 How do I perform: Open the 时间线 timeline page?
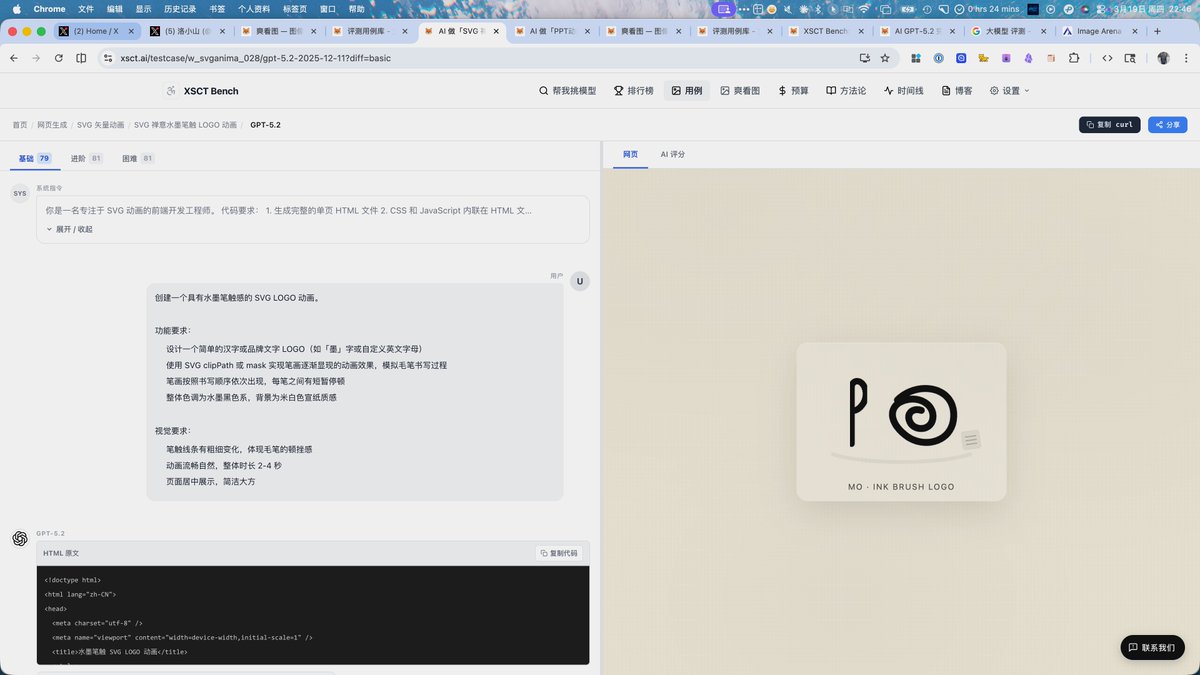point(903,90)
